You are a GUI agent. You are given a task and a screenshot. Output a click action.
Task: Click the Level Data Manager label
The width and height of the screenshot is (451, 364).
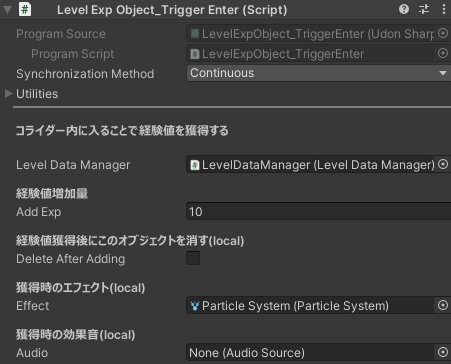[73, 165]
